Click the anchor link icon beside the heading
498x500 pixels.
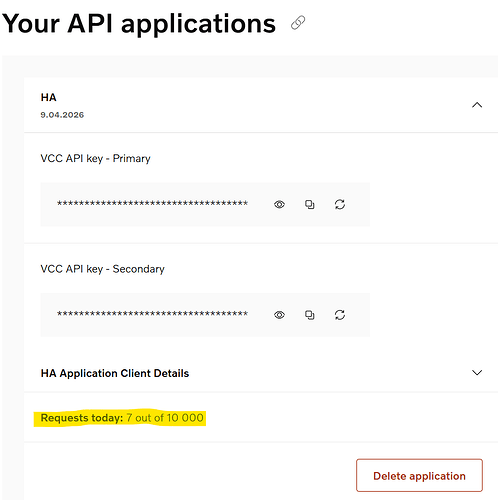[x=298, y=23]
